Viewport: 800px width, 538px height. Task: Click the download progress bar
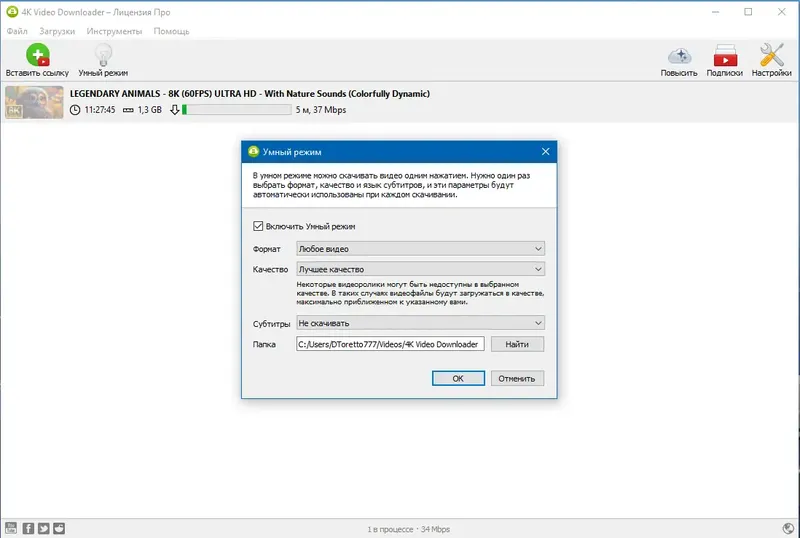tap(237, 110)
